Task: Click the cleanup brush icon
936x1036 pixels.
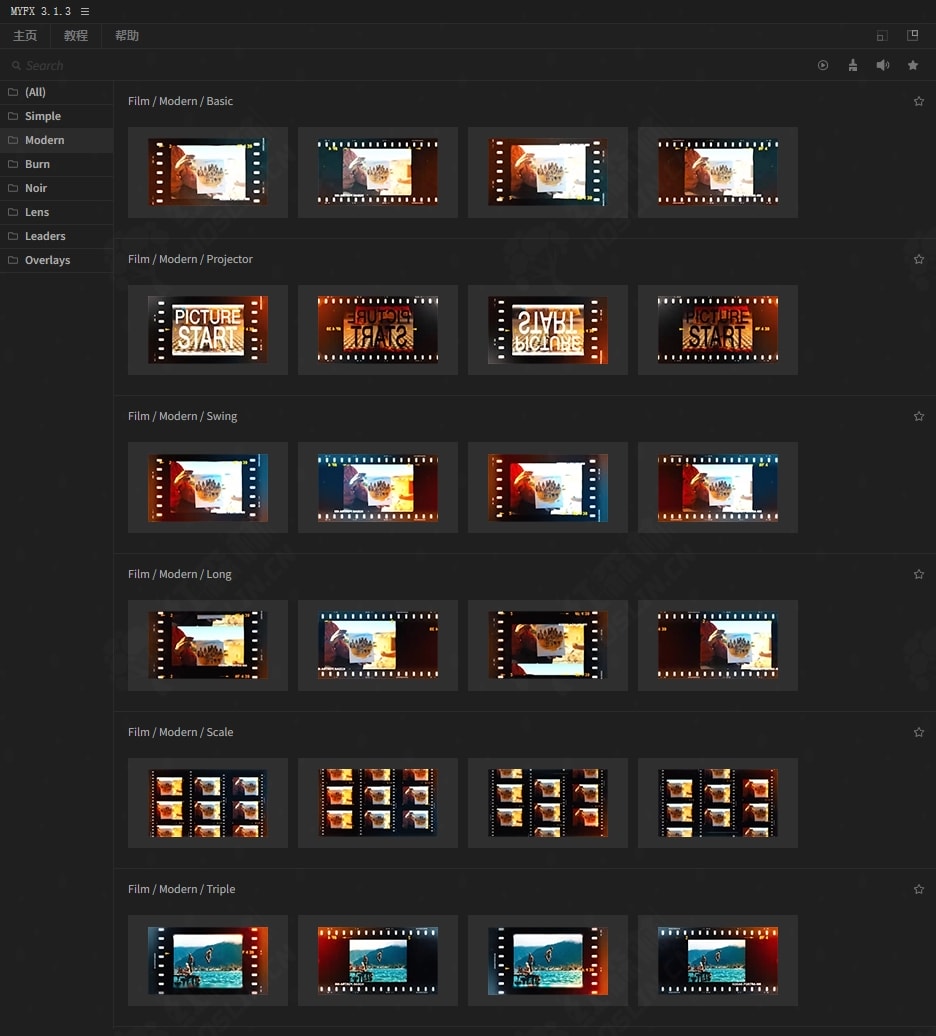Action: (853, 65)
